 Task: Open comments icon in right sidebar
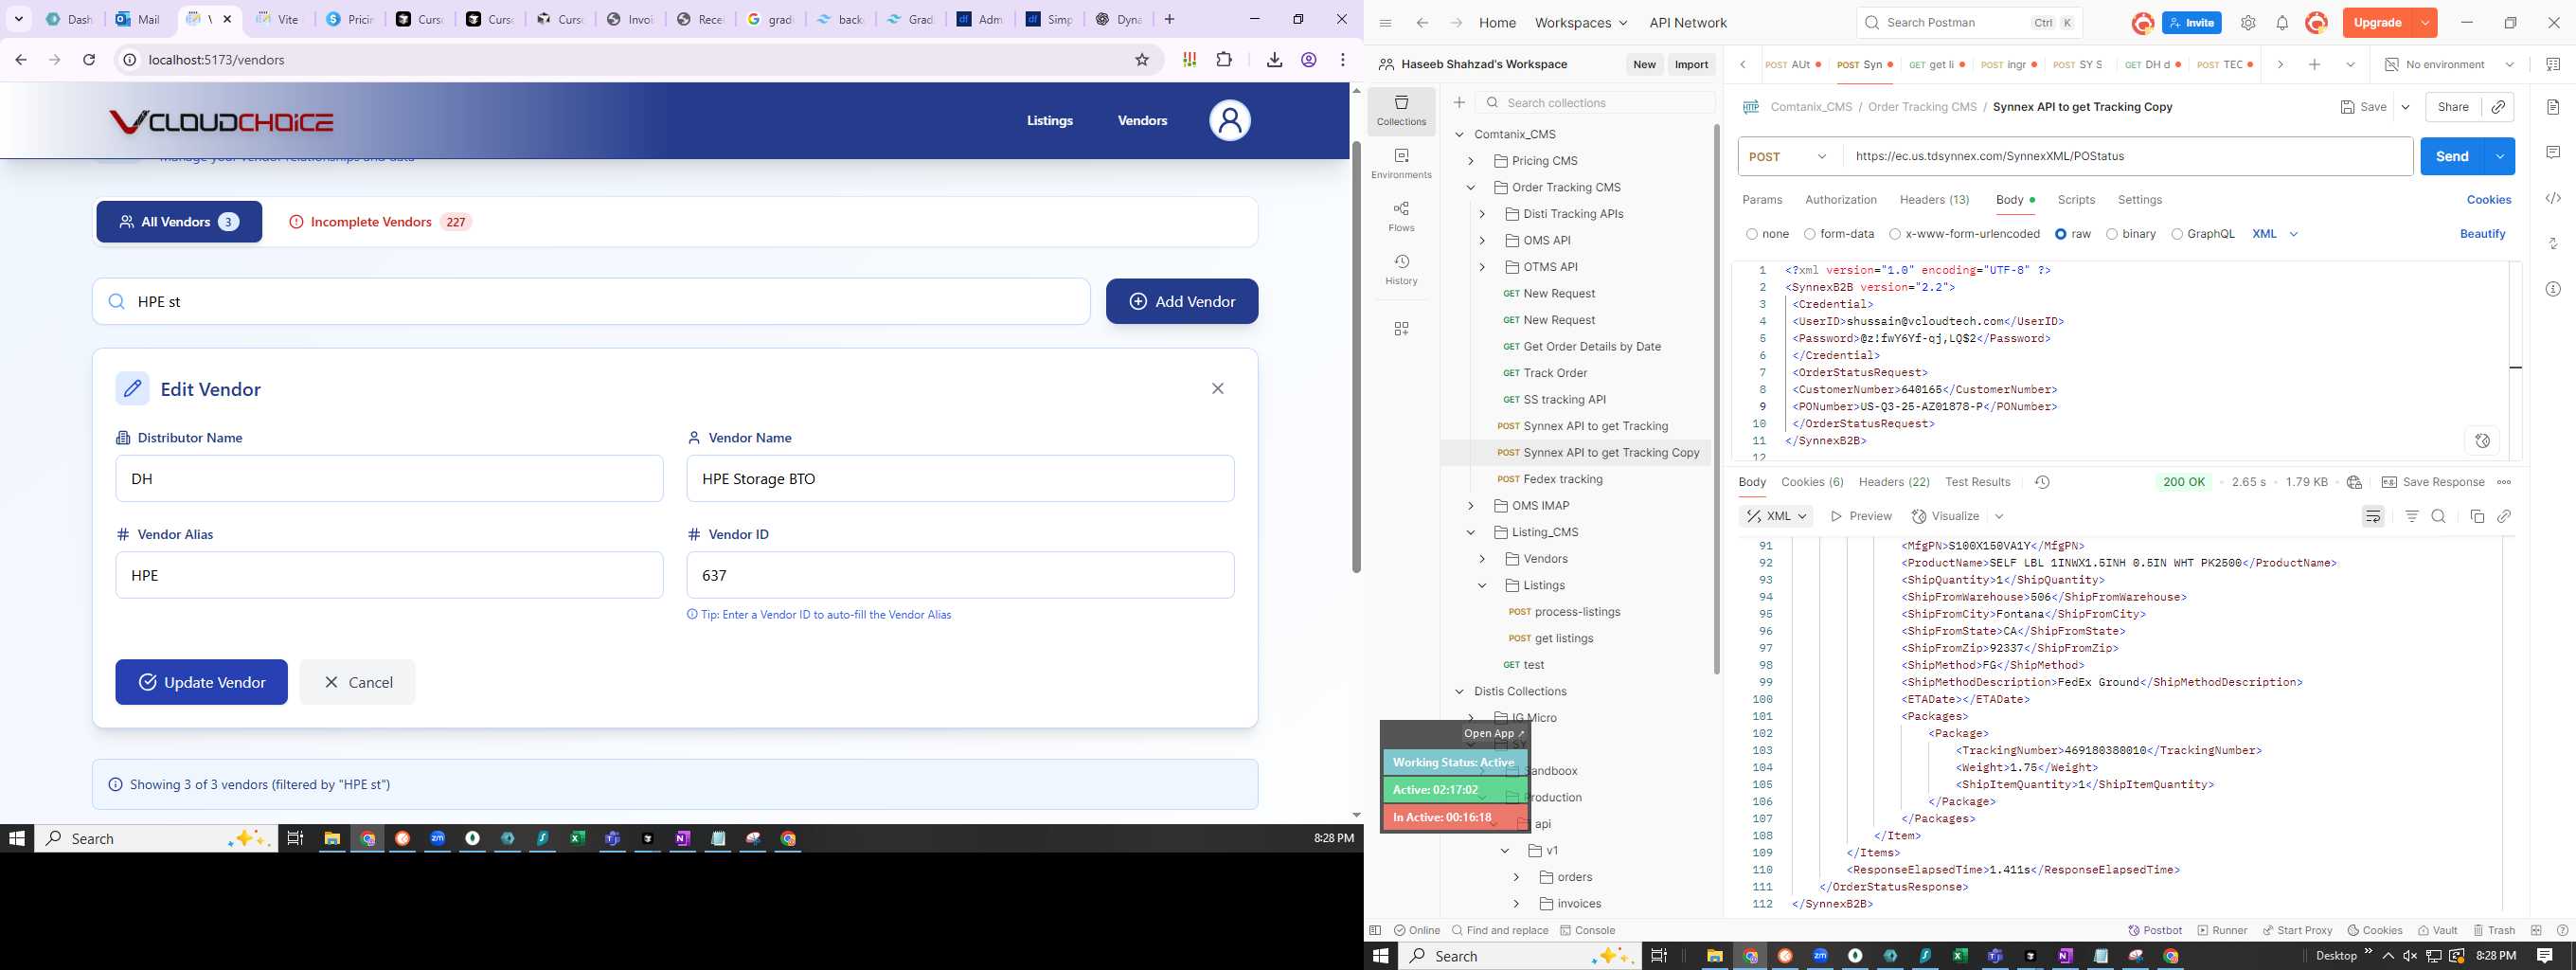click(2553, 153)
